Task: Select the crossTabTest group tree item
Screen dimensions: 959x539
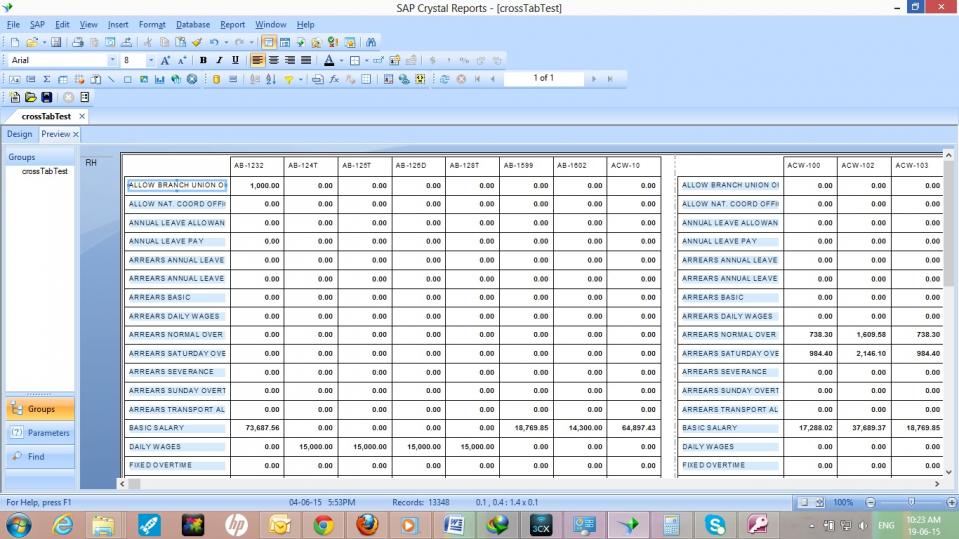Action: click(x=45, y=171)
